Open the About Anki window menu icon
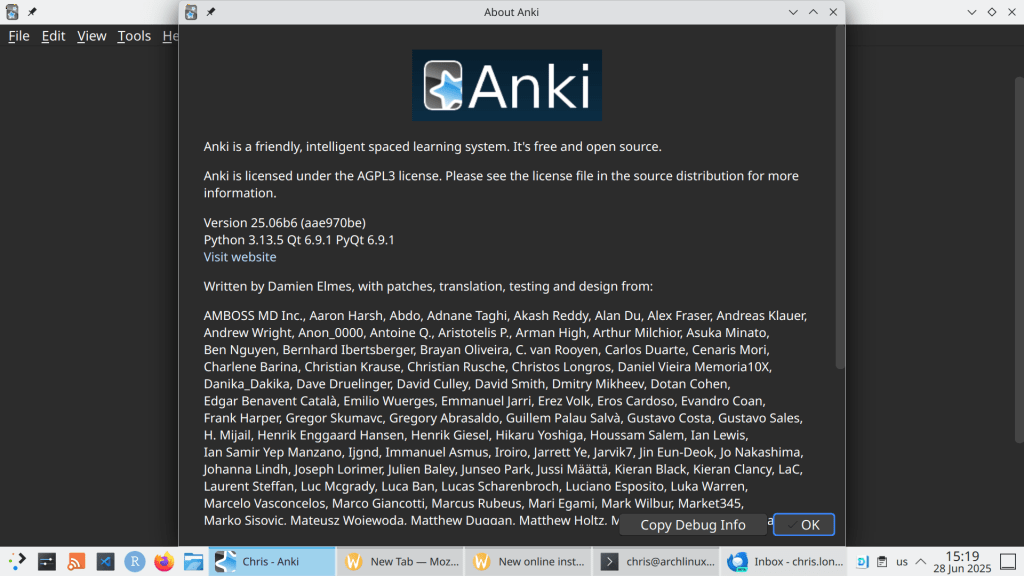 tap(192, 12)
